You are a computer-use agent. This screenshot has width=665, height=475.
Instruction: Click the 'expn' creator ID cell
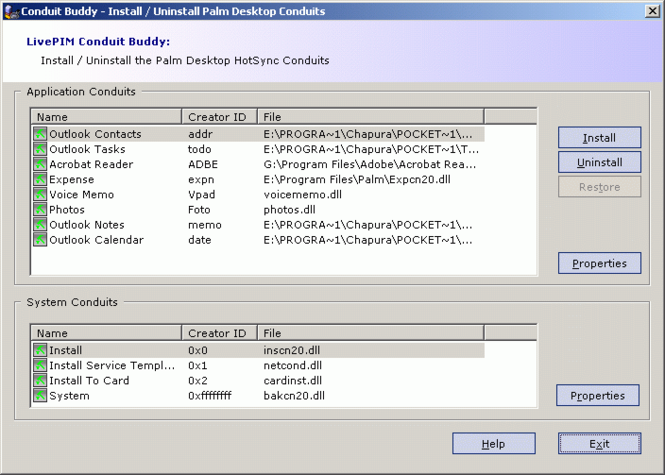[x=201, y=179]
